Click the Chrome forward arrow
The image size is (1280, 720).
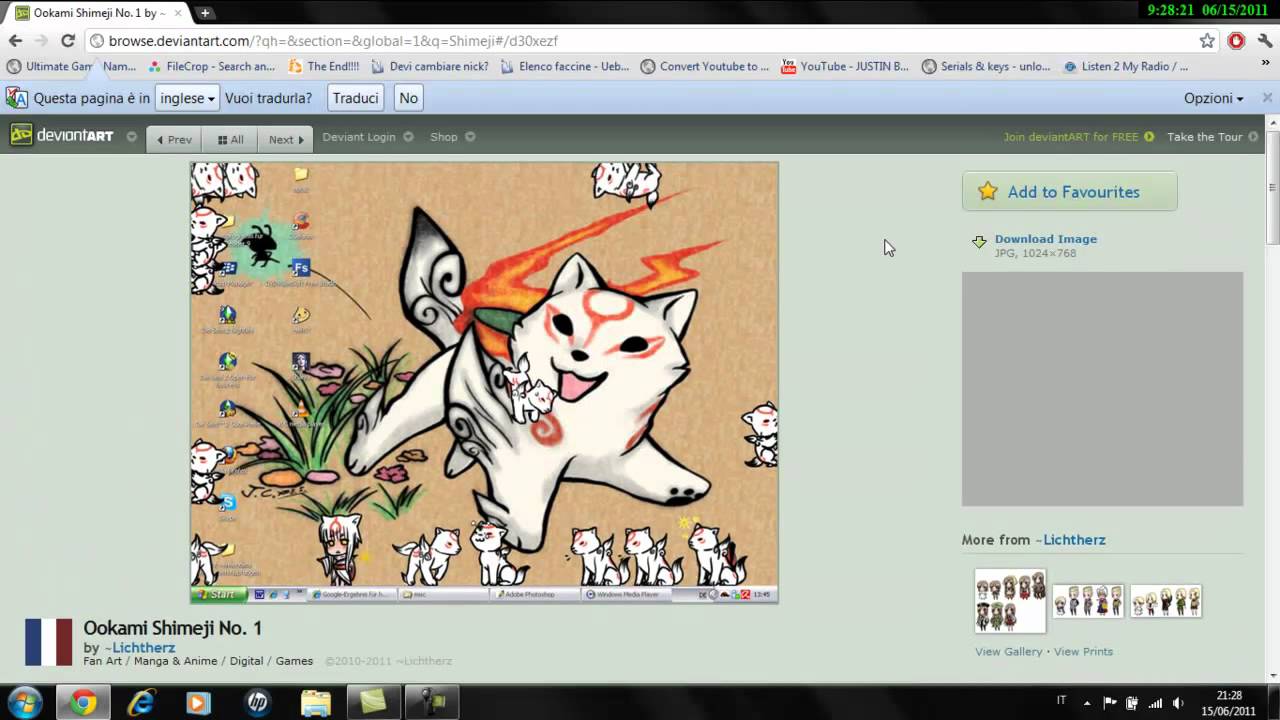tap(41, 41)
